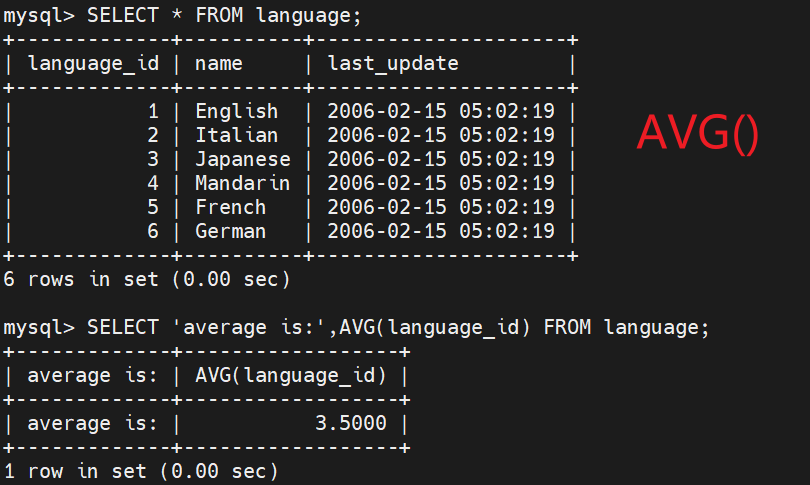Click language_id value 3 in Japanese row
810x485 pixels.
[153, 159]
